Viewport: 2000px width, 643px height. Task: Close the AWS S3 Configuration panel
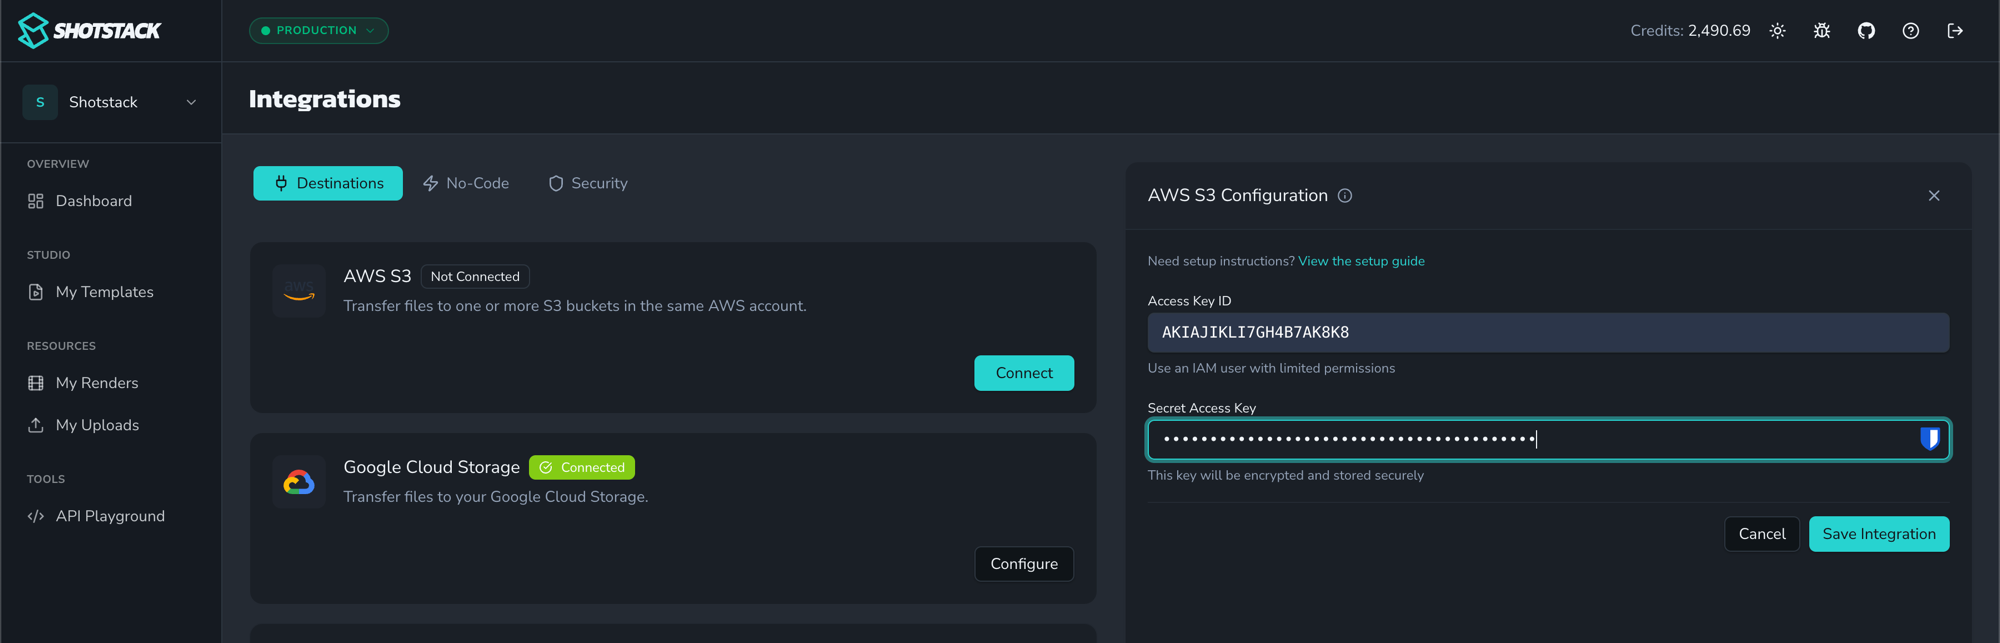[x=1934, y=196]
